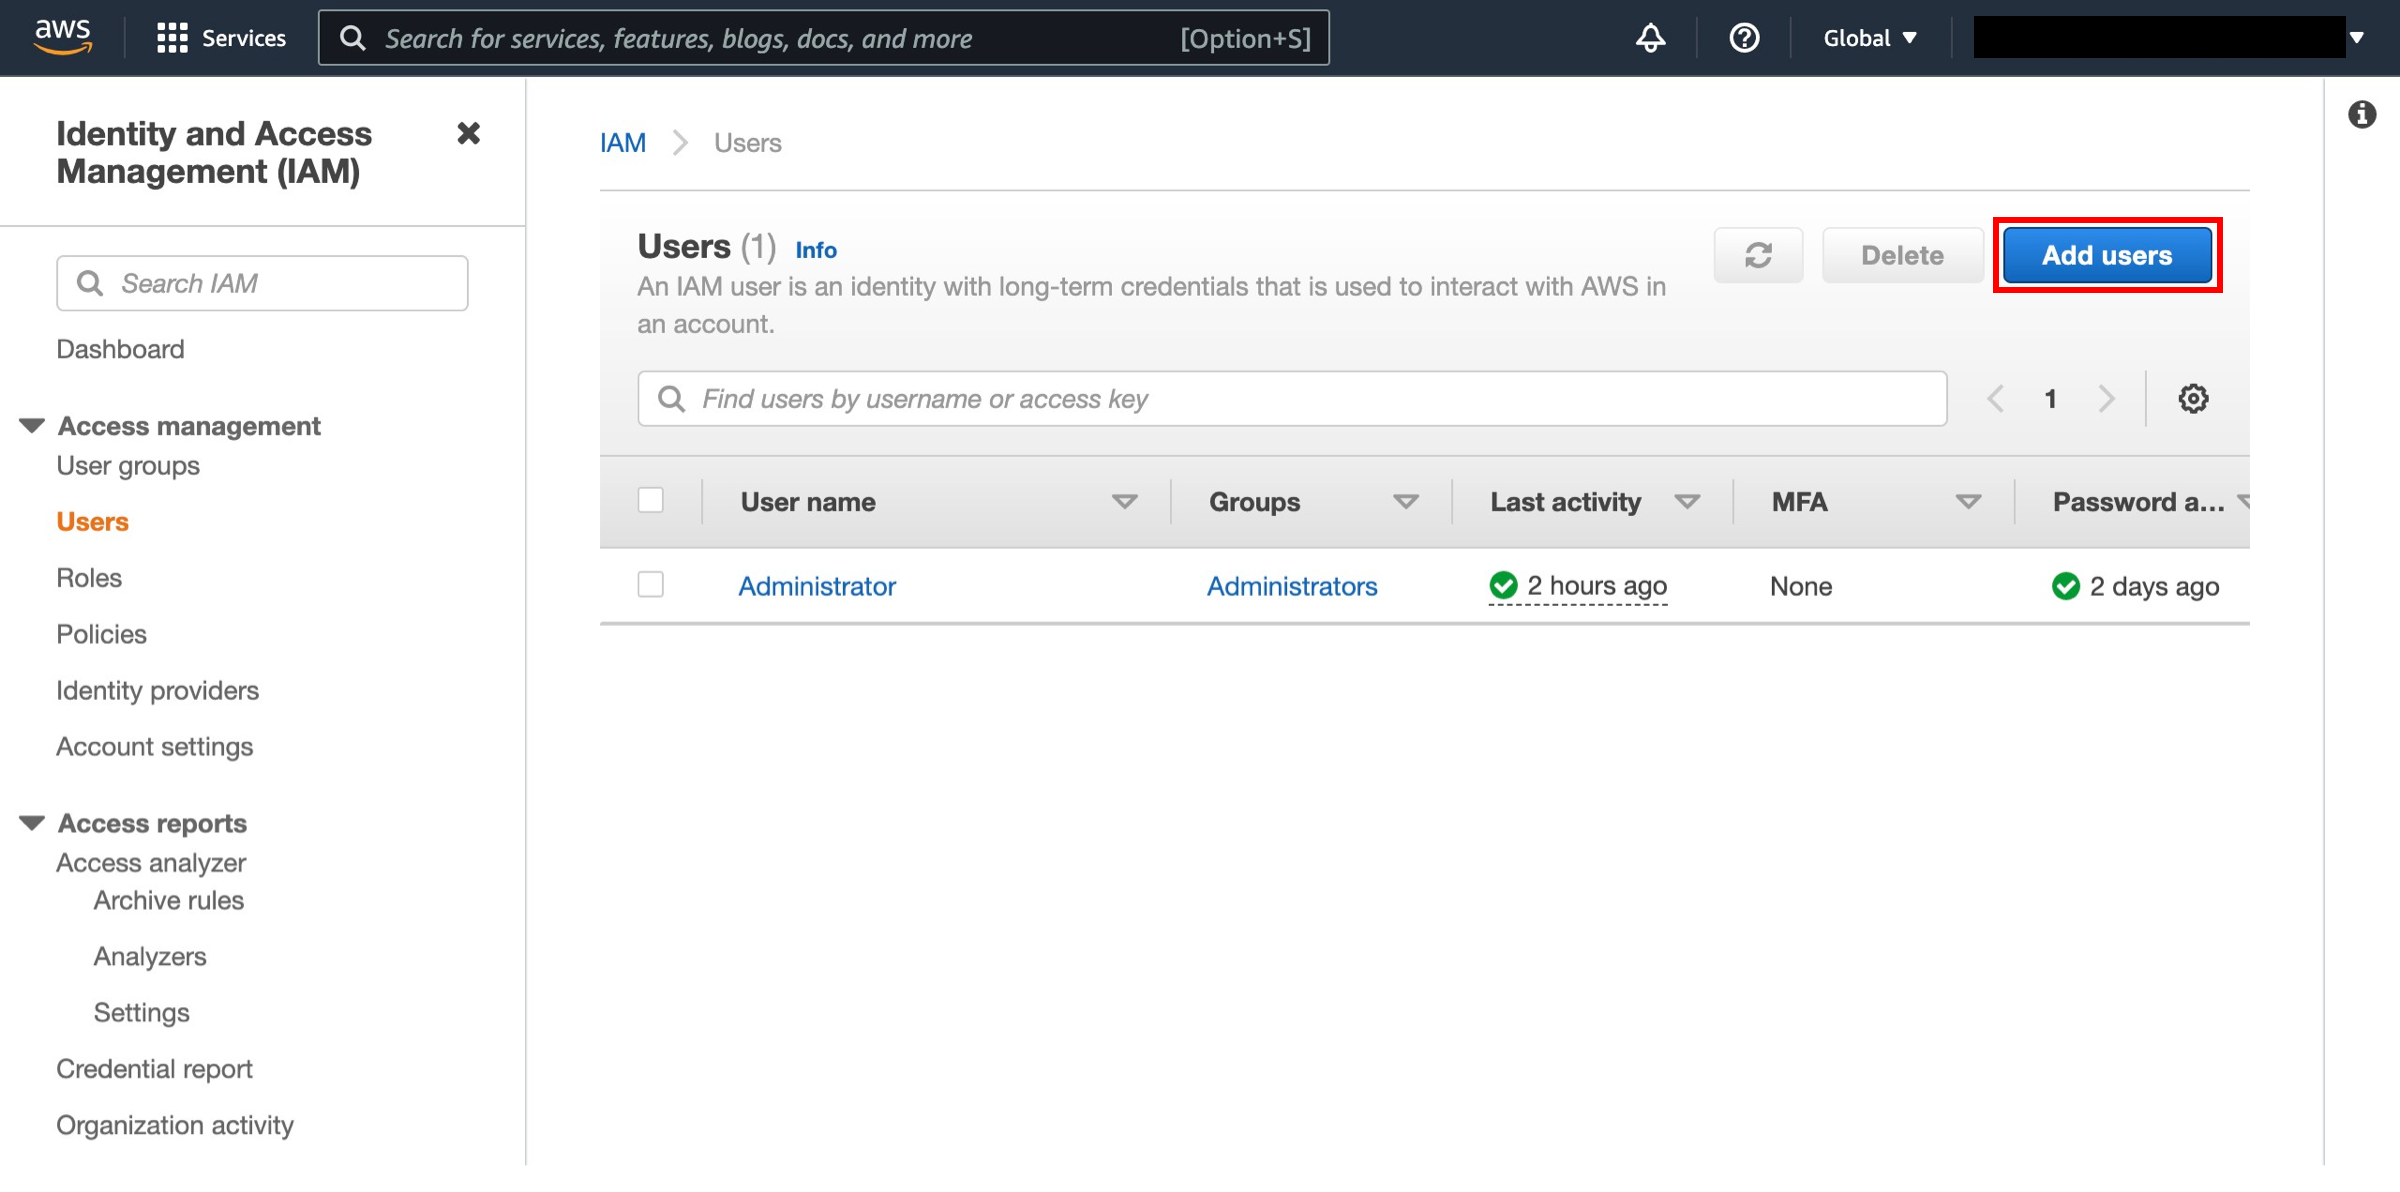Open Roles in the sidebar
The width and height of the screenshot is (2400, 1192).
pyautogui.click(x=89, y=578)
